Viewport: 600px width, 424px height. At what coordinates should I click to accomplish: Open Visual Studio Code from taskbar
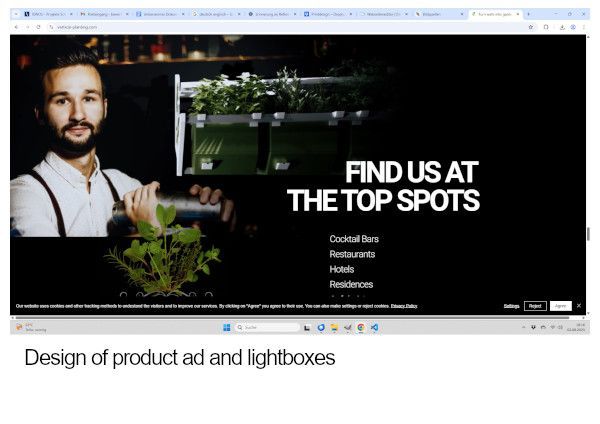[374, 328]
